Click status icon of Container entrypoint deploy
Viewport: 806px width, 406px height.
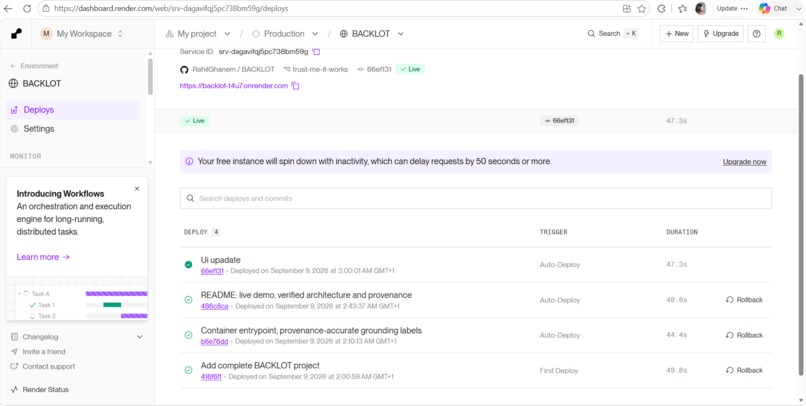coord(189,335)
